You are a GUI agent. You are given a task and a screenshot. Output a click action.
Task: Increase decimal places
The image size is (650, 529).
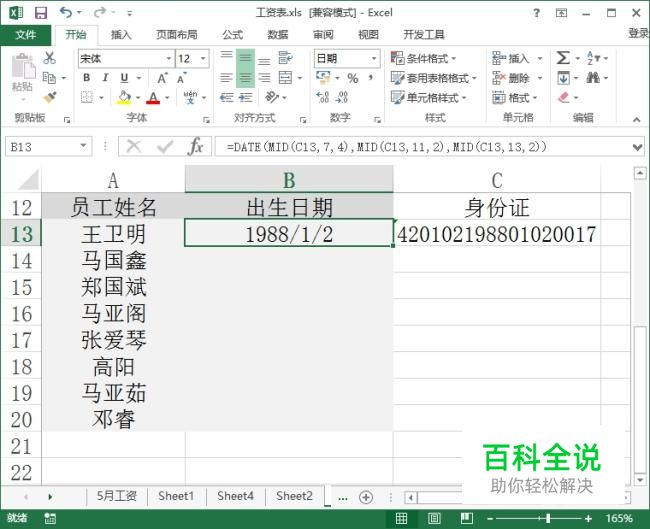click(323, 97)
